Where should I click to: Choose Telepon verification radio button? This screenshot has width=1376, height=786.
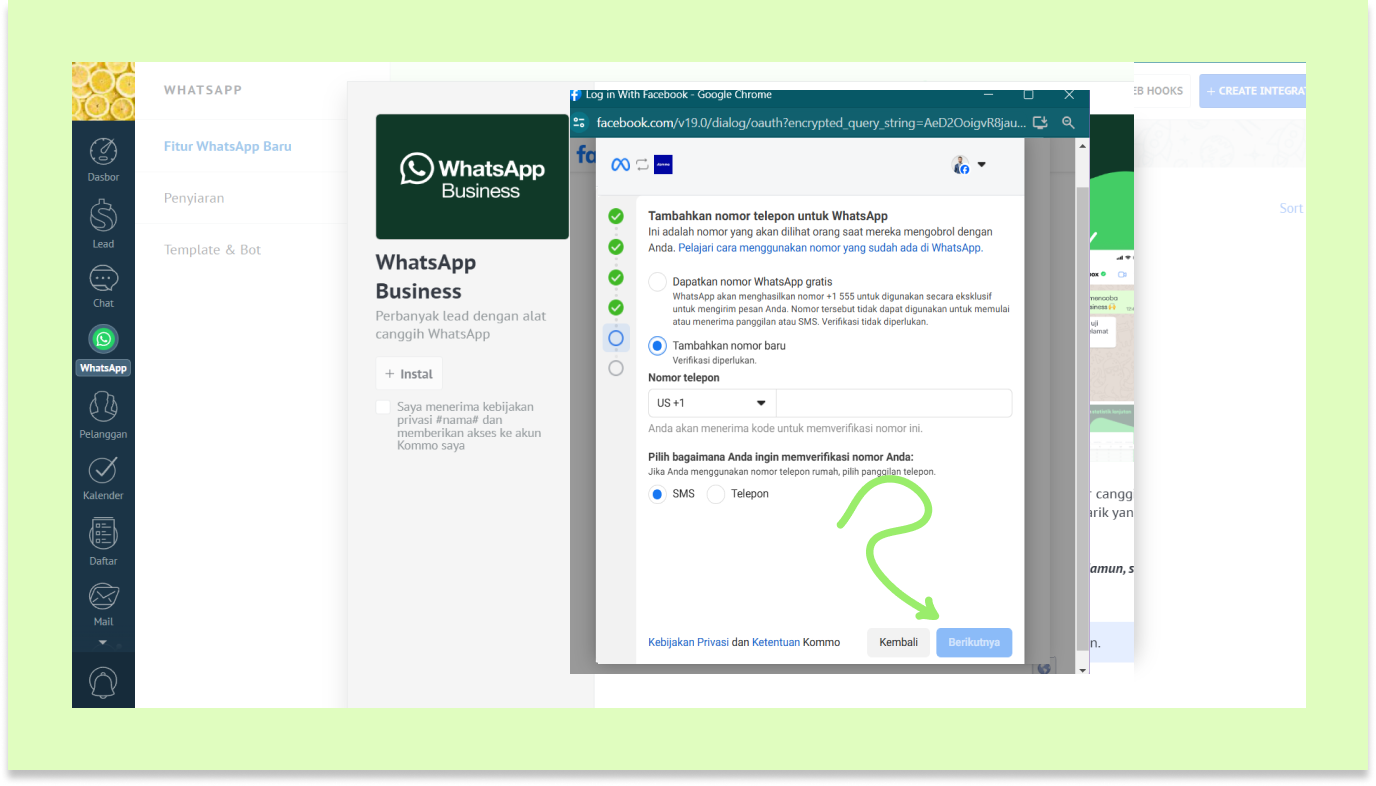coord(715,494)
